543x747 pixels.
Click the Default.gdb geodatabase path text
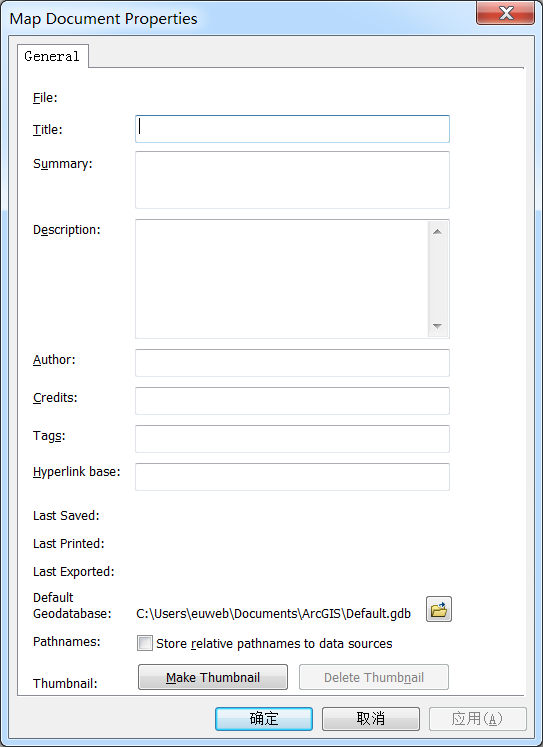pyautogui.click(x=273, y=613)
